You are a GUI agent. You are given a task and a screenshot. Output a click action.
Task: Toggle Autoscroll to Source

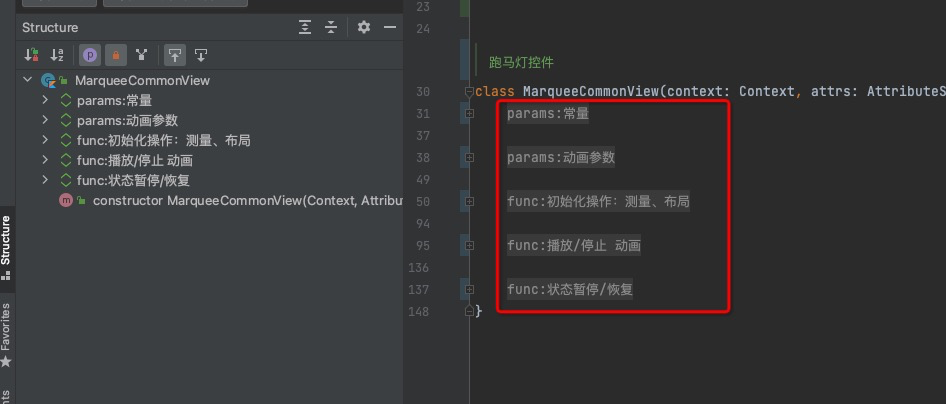click(x=175, y=55)
